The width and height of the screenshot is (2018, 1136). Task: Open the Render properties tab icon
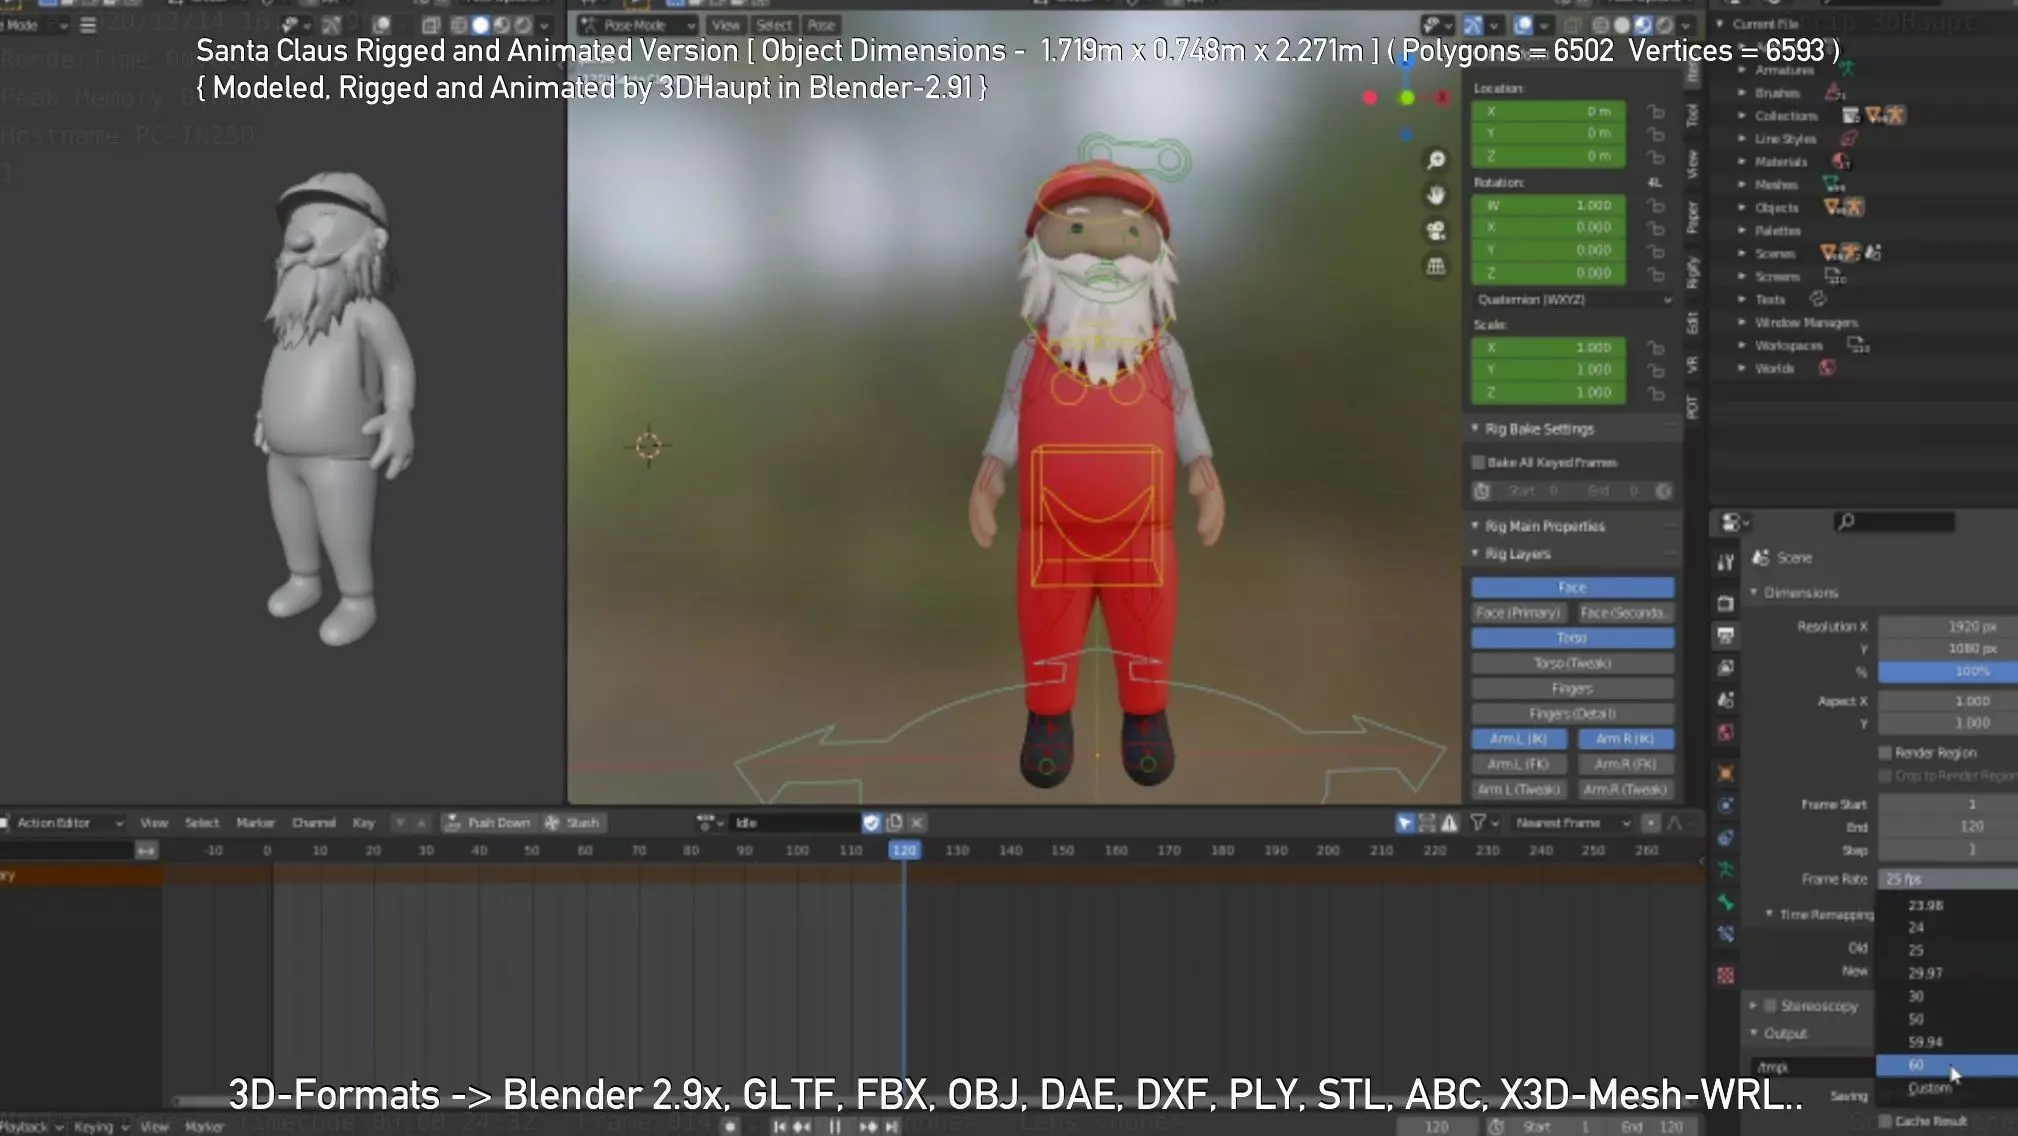click(x=1726, y=603)
